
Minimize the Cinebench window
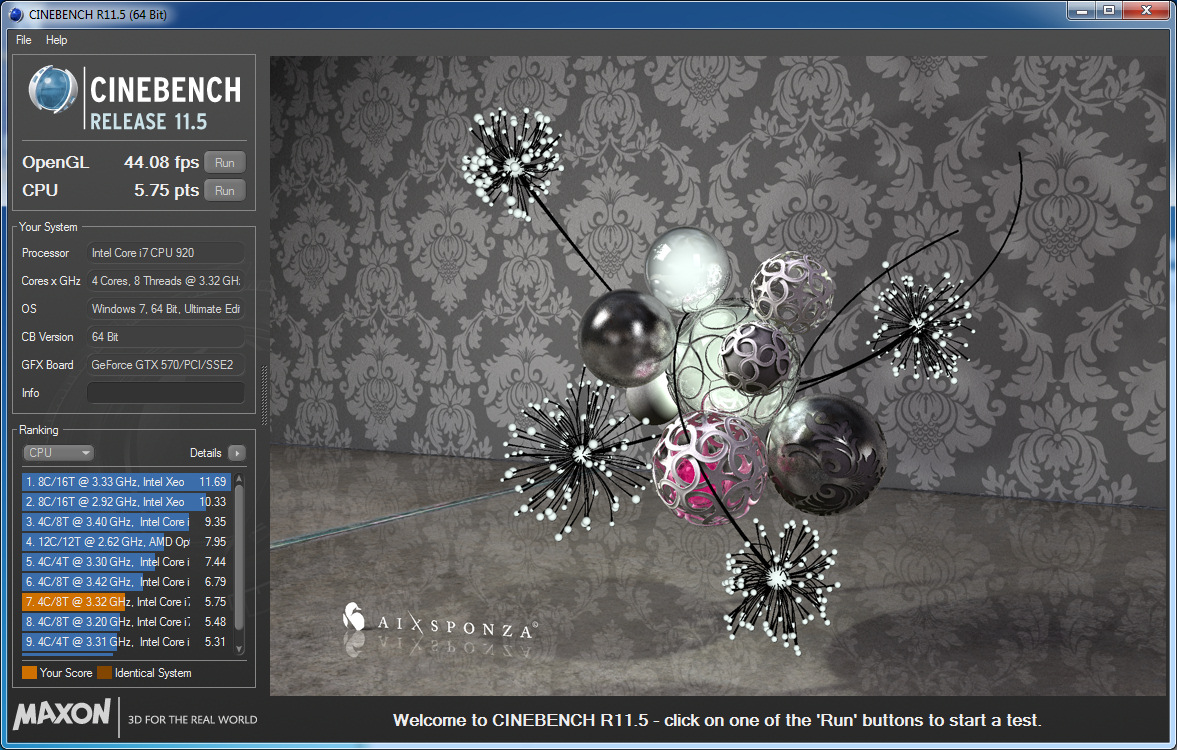1082,10
